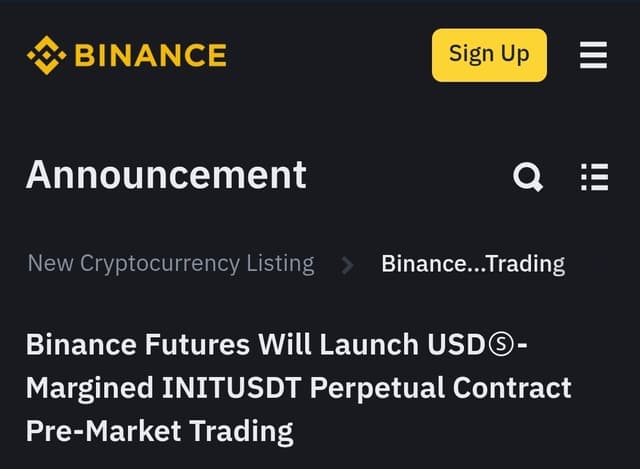Click the circled S symbol in headline

click(501, 345)
